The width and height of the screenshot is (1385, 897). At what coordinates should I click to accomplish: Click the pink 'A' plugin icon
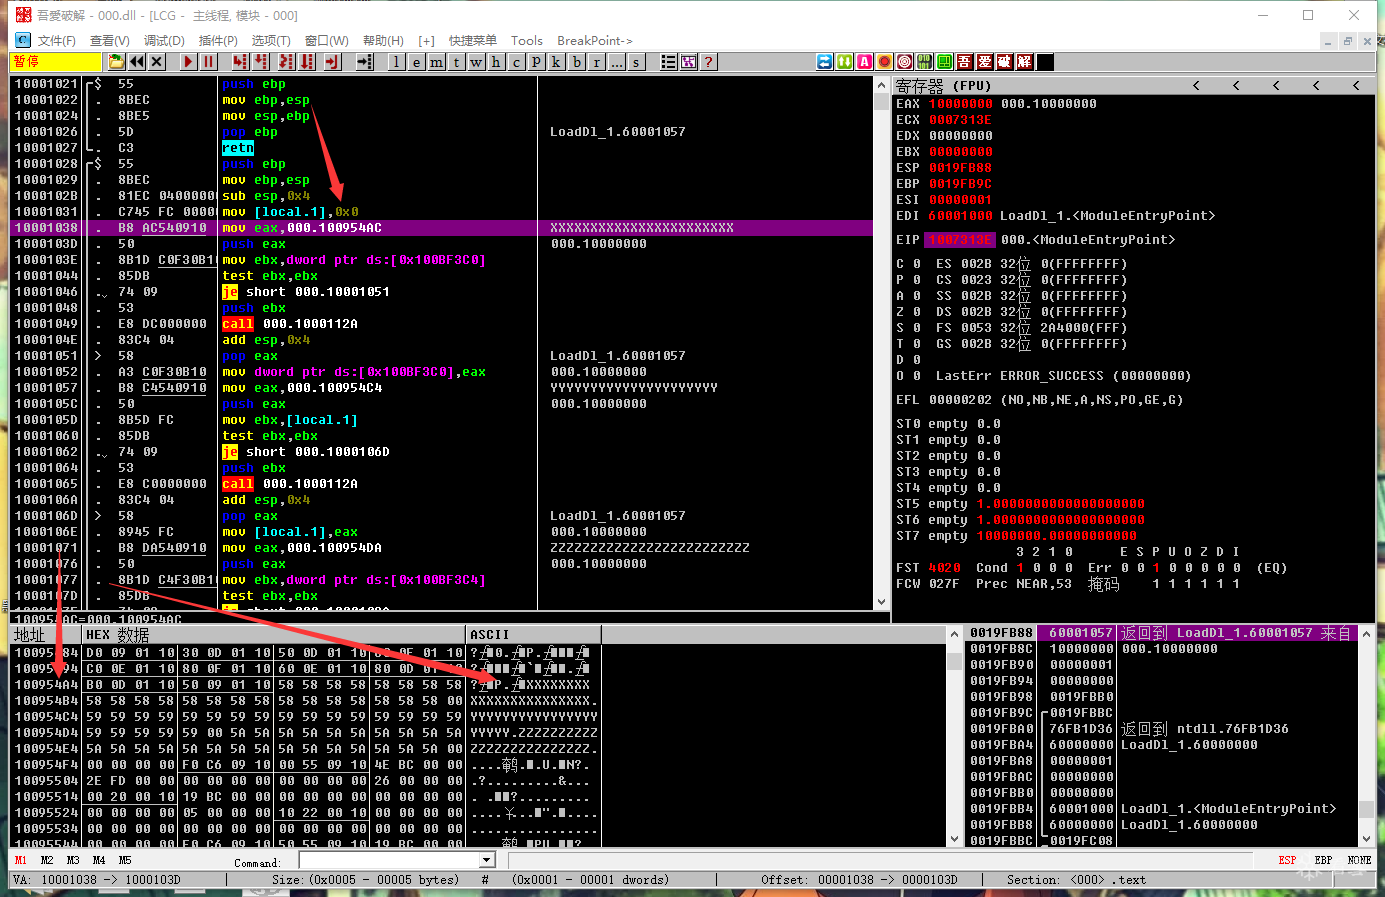(865, 62)
